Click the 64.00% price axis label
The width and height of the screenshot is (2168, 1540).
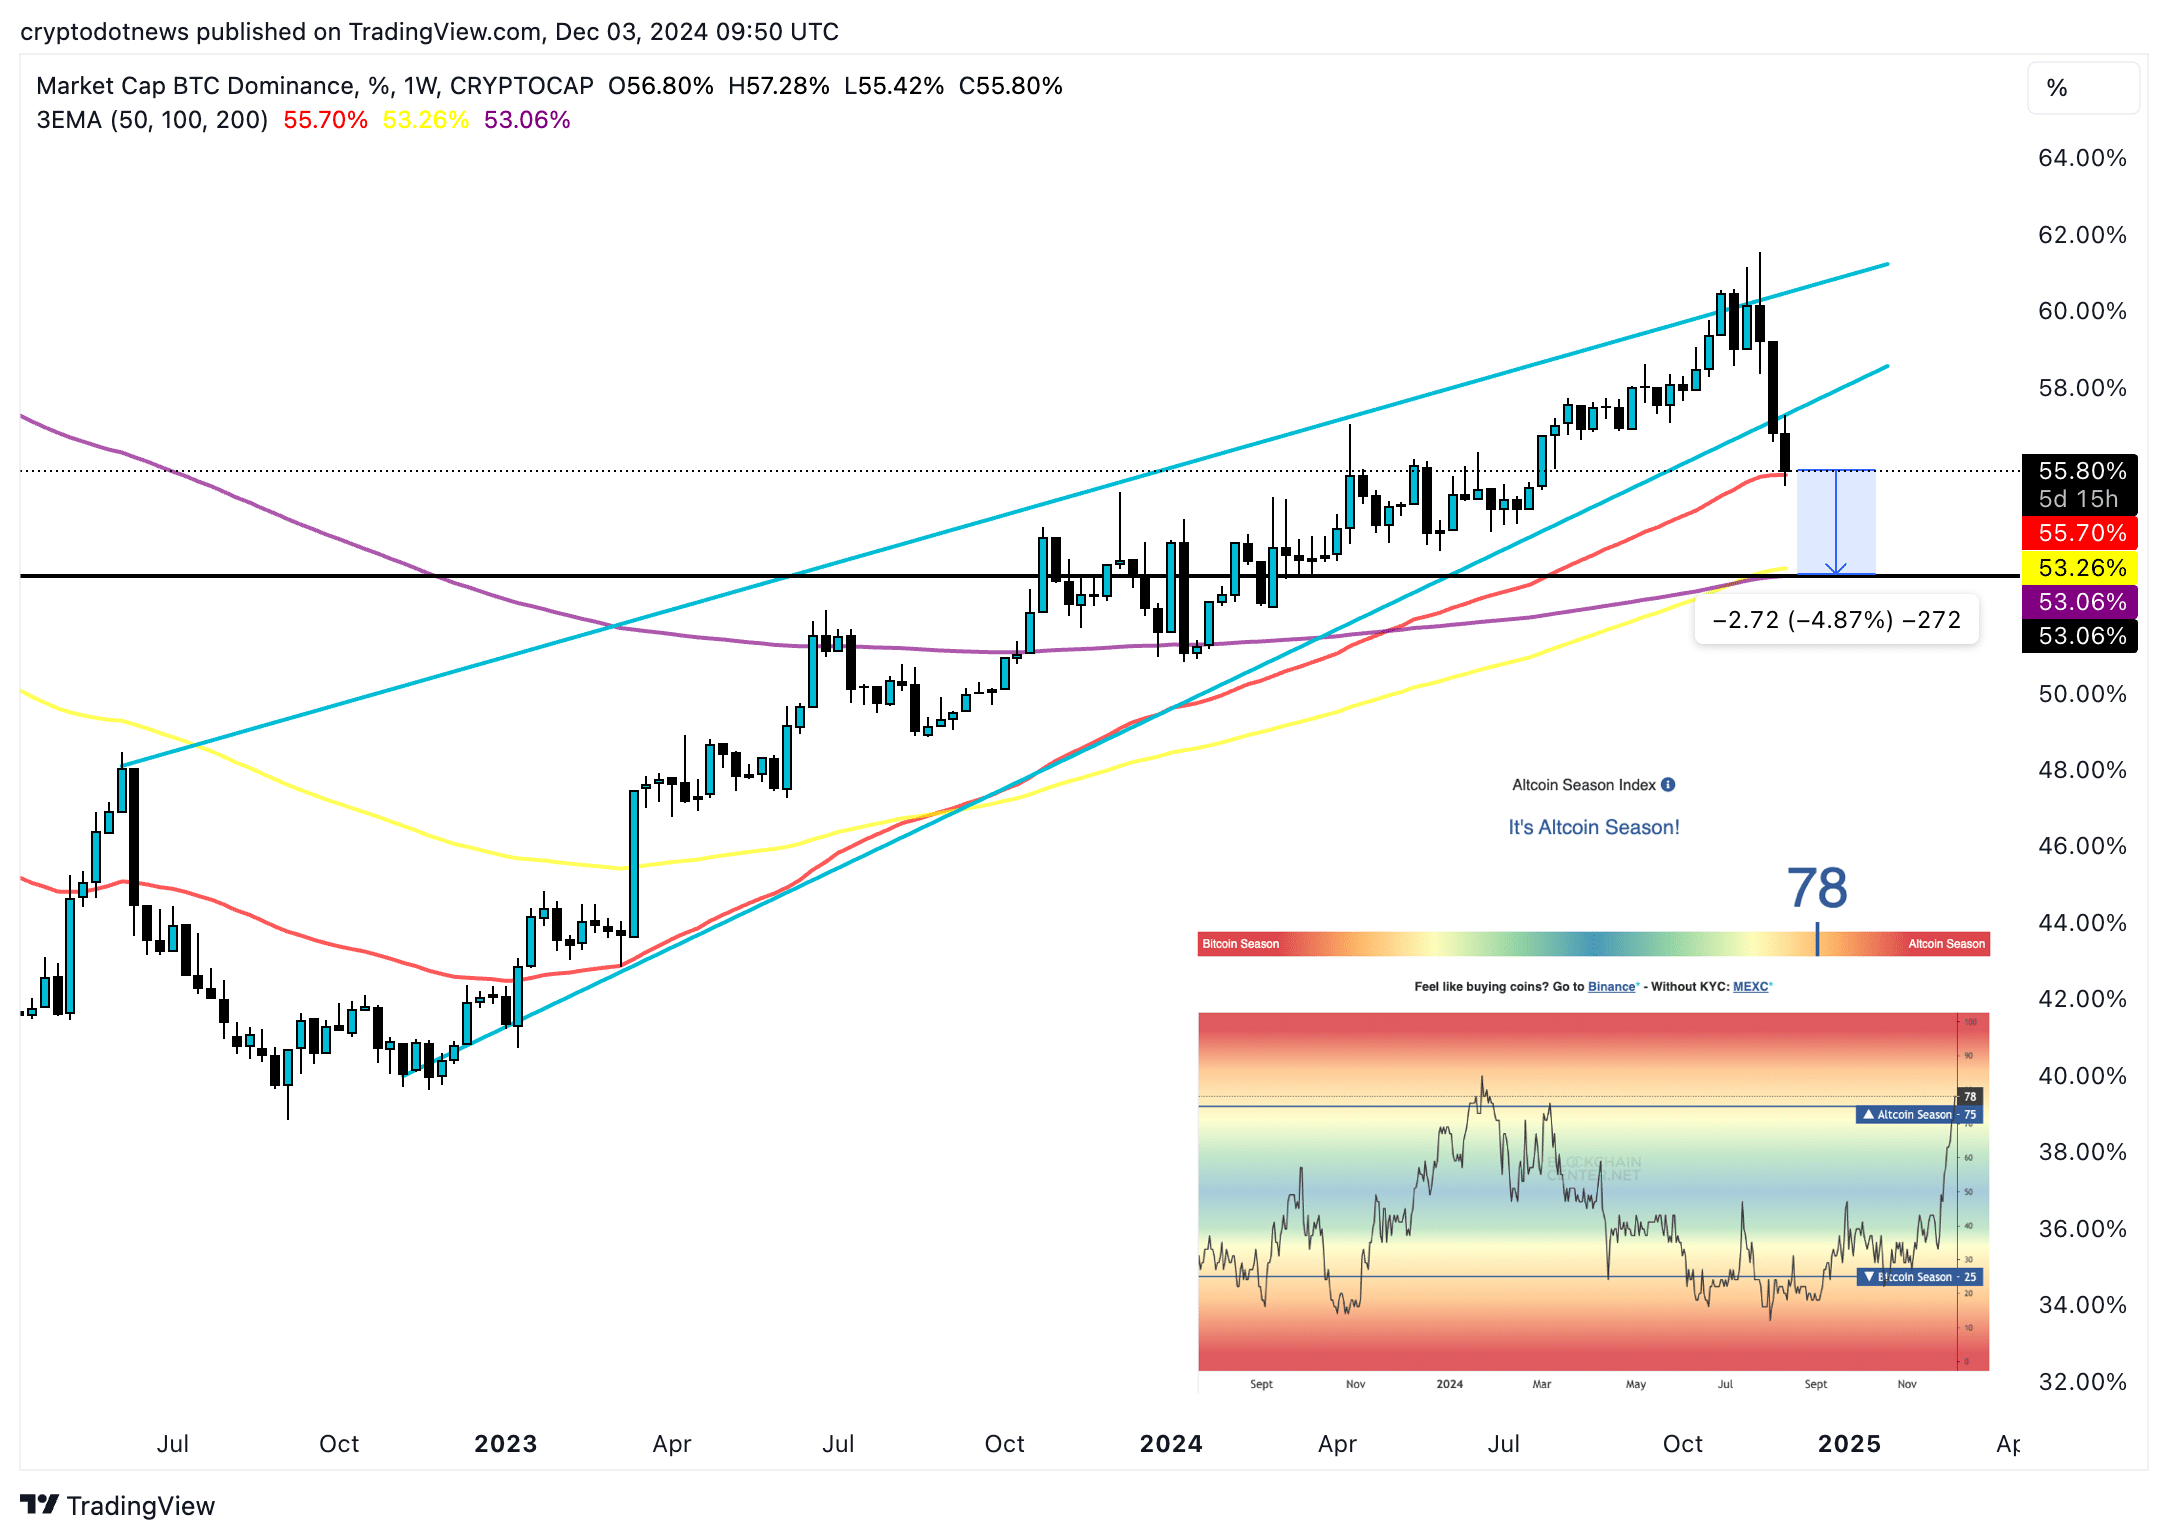point(2082,158)
